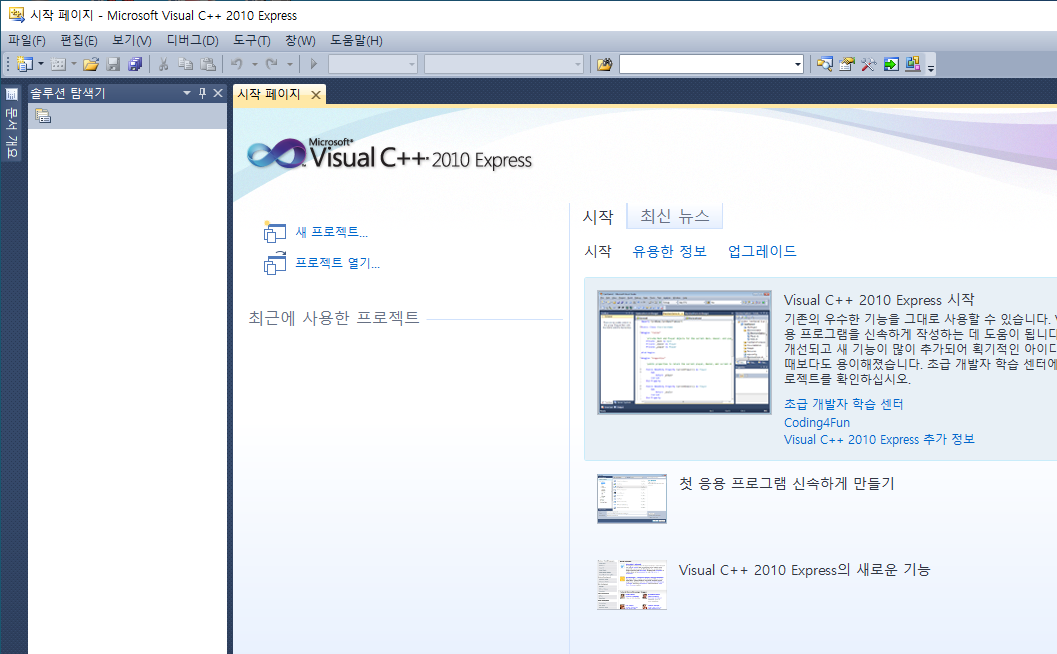Click the Open File folder icon
Screen dimensions: 1057x654
pyautogui.click(x=91, y=64)
